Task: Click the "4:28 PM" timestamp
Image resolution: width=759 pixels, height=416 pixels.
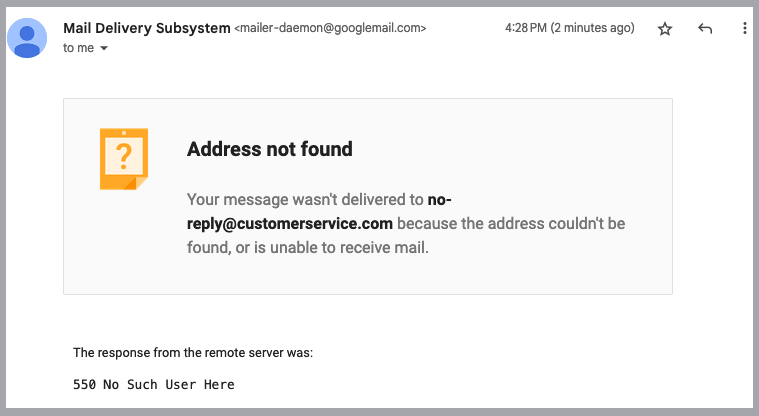Action: (526, 28)
